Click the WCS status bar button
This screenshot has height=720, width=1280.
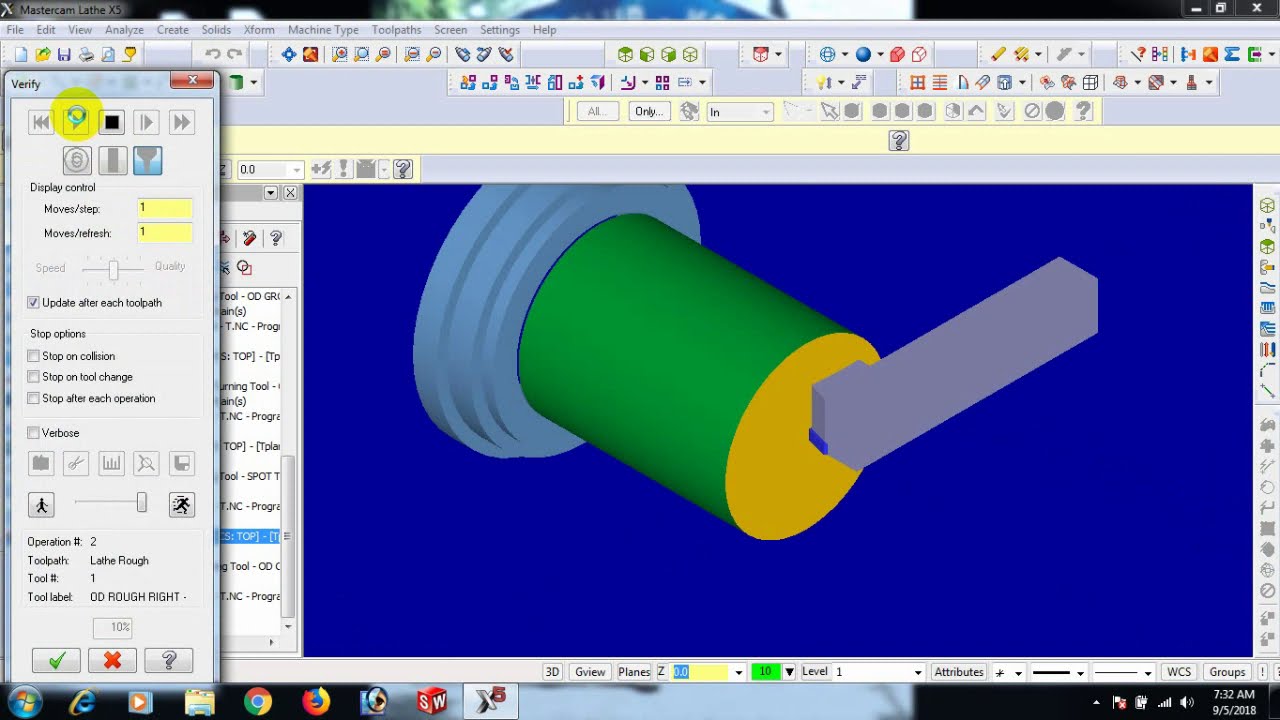pyautogui.click(x=1179, y=672)
